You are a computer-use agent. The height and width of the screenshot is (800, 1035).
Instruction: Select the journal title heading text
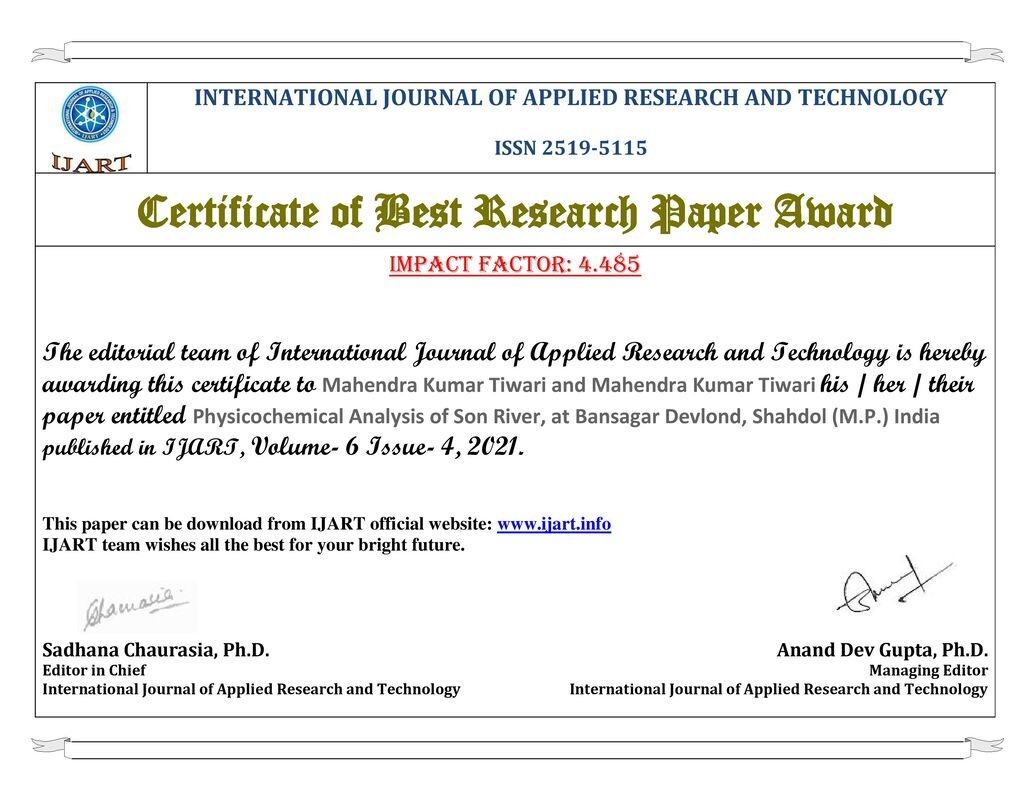[570, 98]
